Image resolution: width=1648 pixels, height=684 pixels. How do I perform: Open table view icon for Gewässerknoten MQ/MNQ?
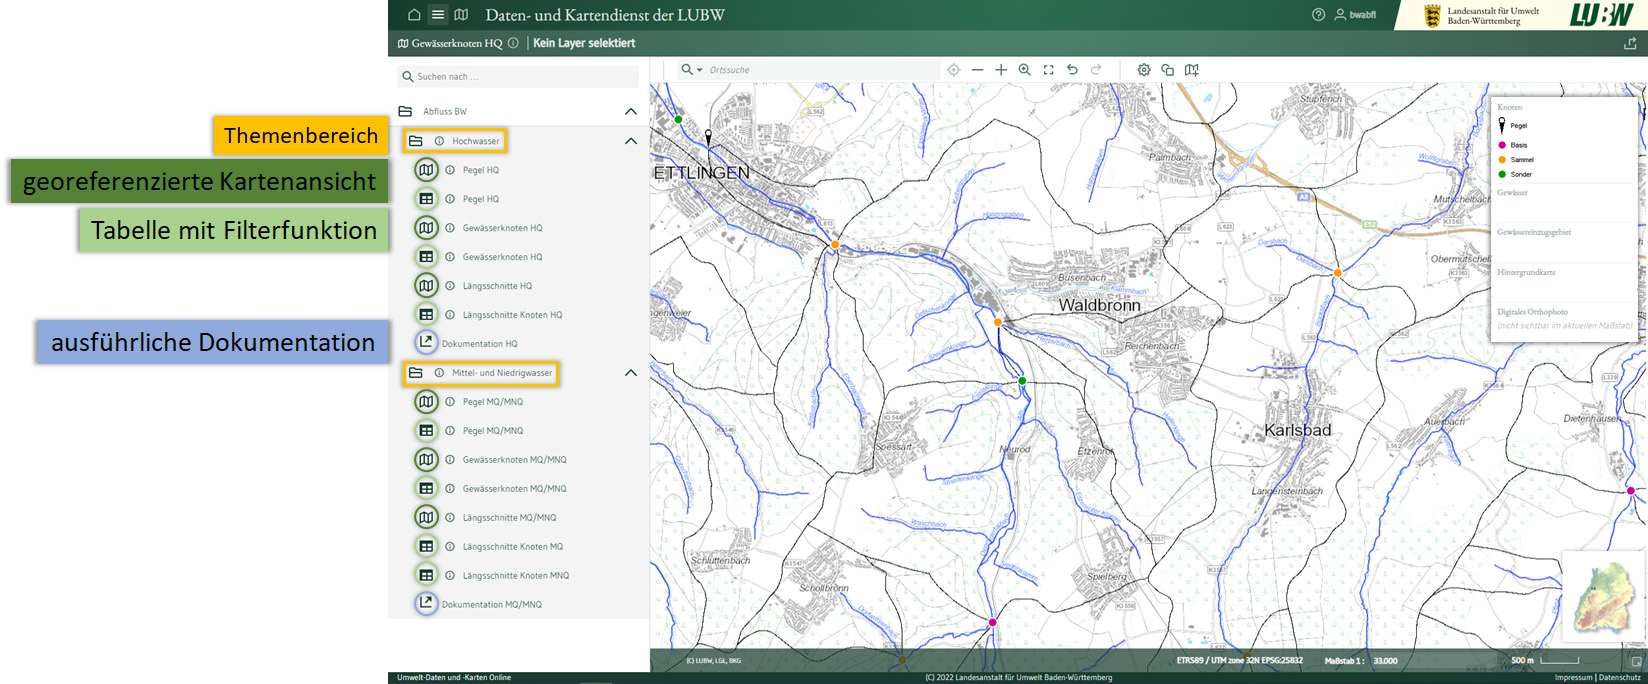pos(426,489)
